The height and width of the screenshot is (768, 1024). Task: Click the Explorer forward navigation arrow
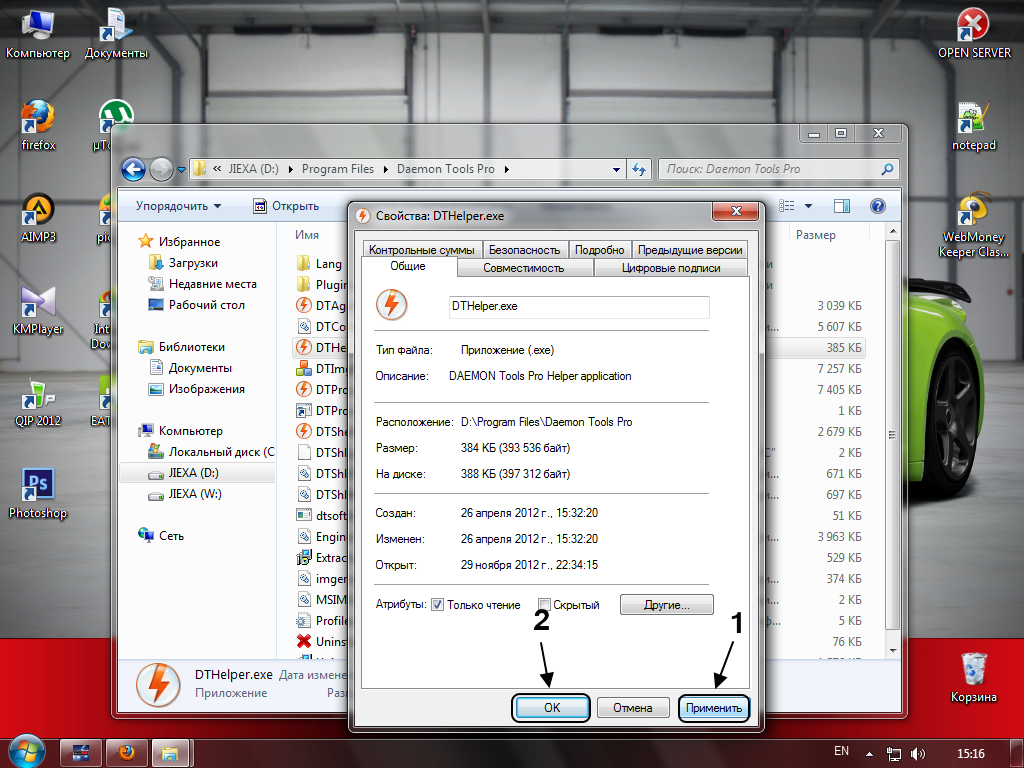click(x=161, y=170)
